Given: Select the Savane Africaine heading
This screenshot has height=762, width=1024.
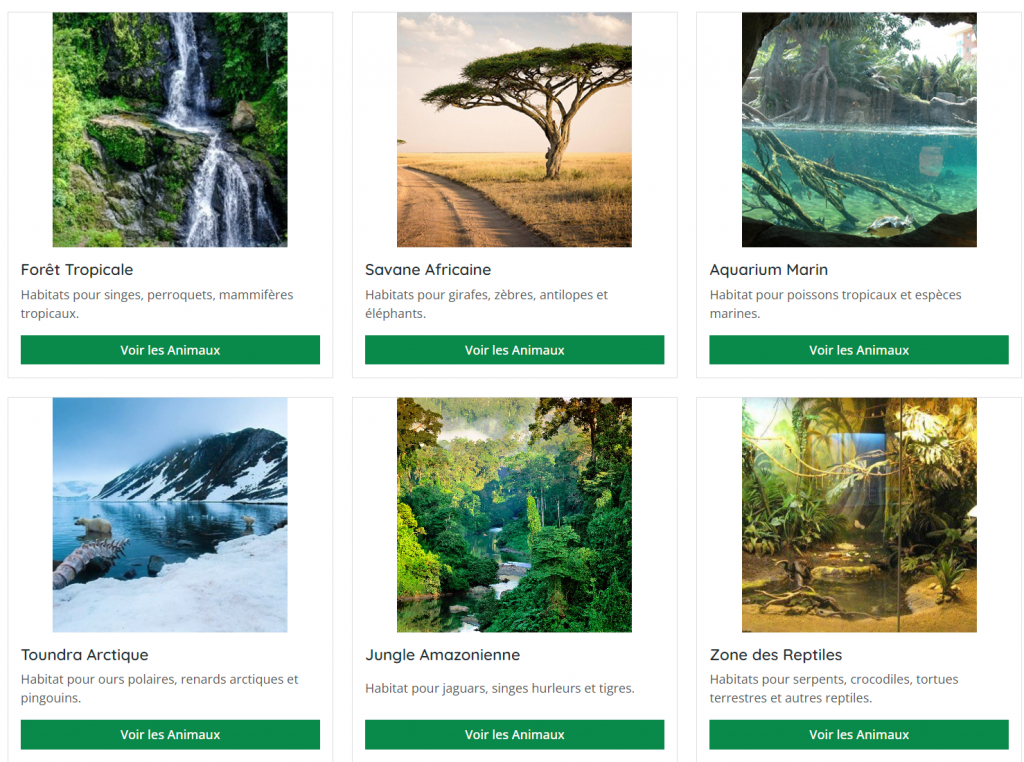Looking at the screenshot, I should [x=428, y=270].
